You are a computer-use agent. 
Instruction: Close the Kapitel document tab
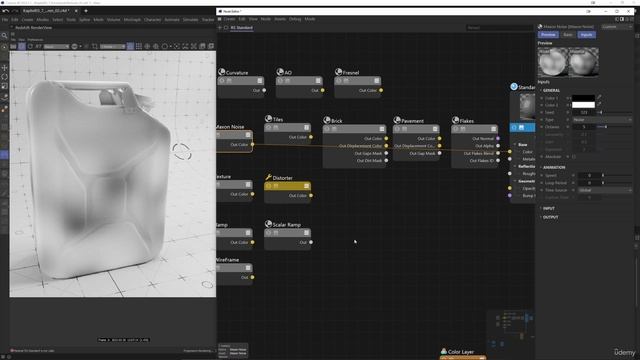76,11
